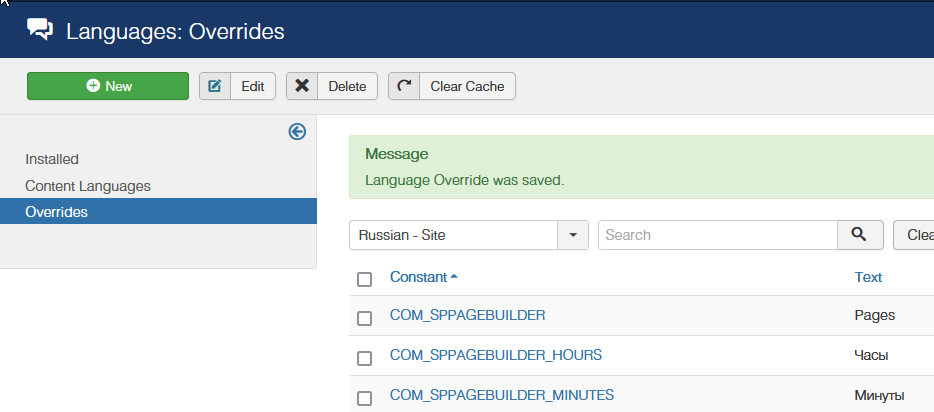Click the Languages speech-bubble header icon

tap(40, 30)
